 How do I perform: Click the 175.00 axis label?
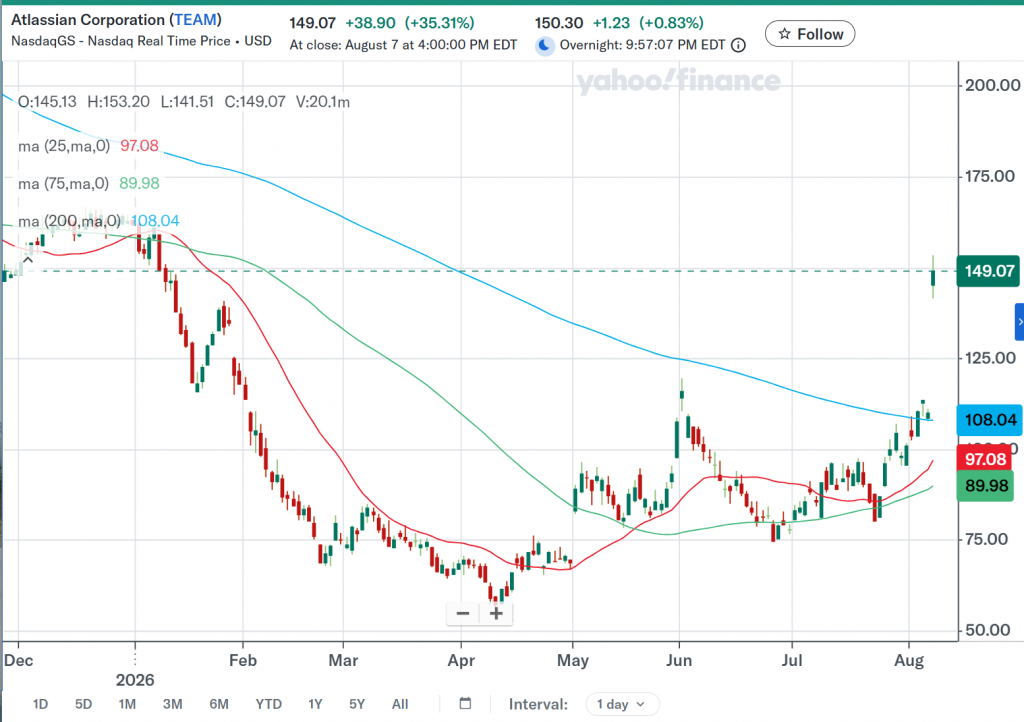pos(990,176)
